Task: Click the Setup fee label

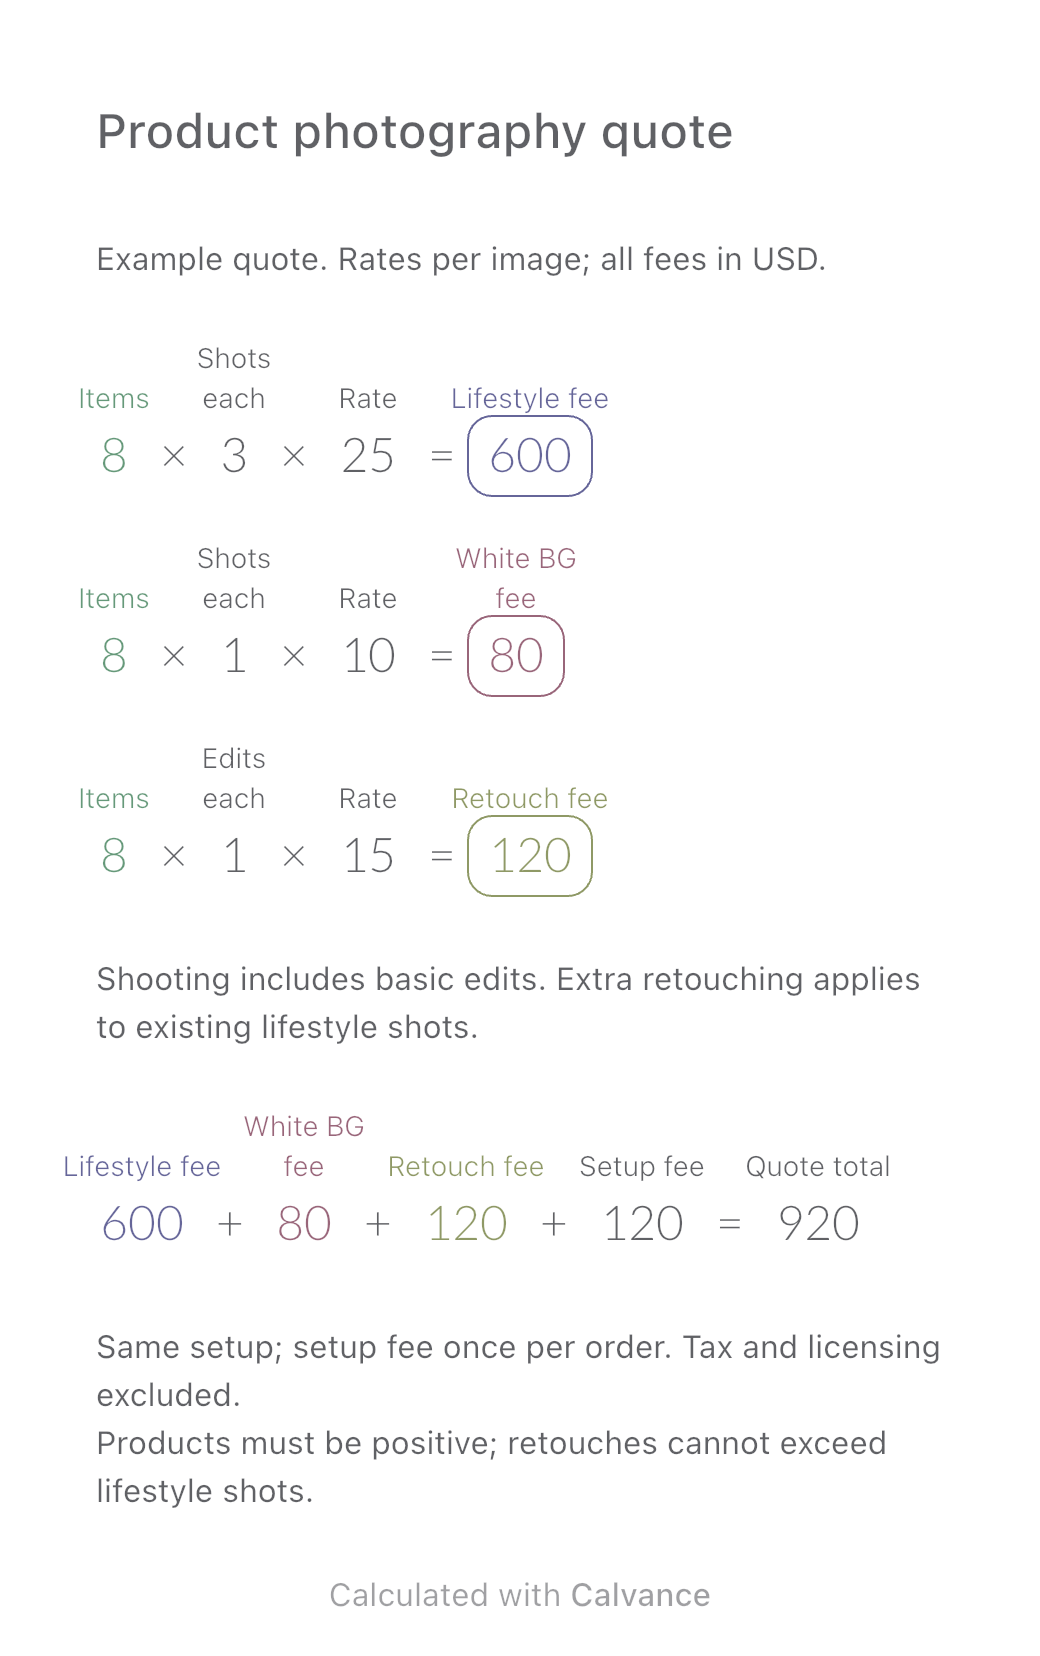Action: [x=642, y=1167]
